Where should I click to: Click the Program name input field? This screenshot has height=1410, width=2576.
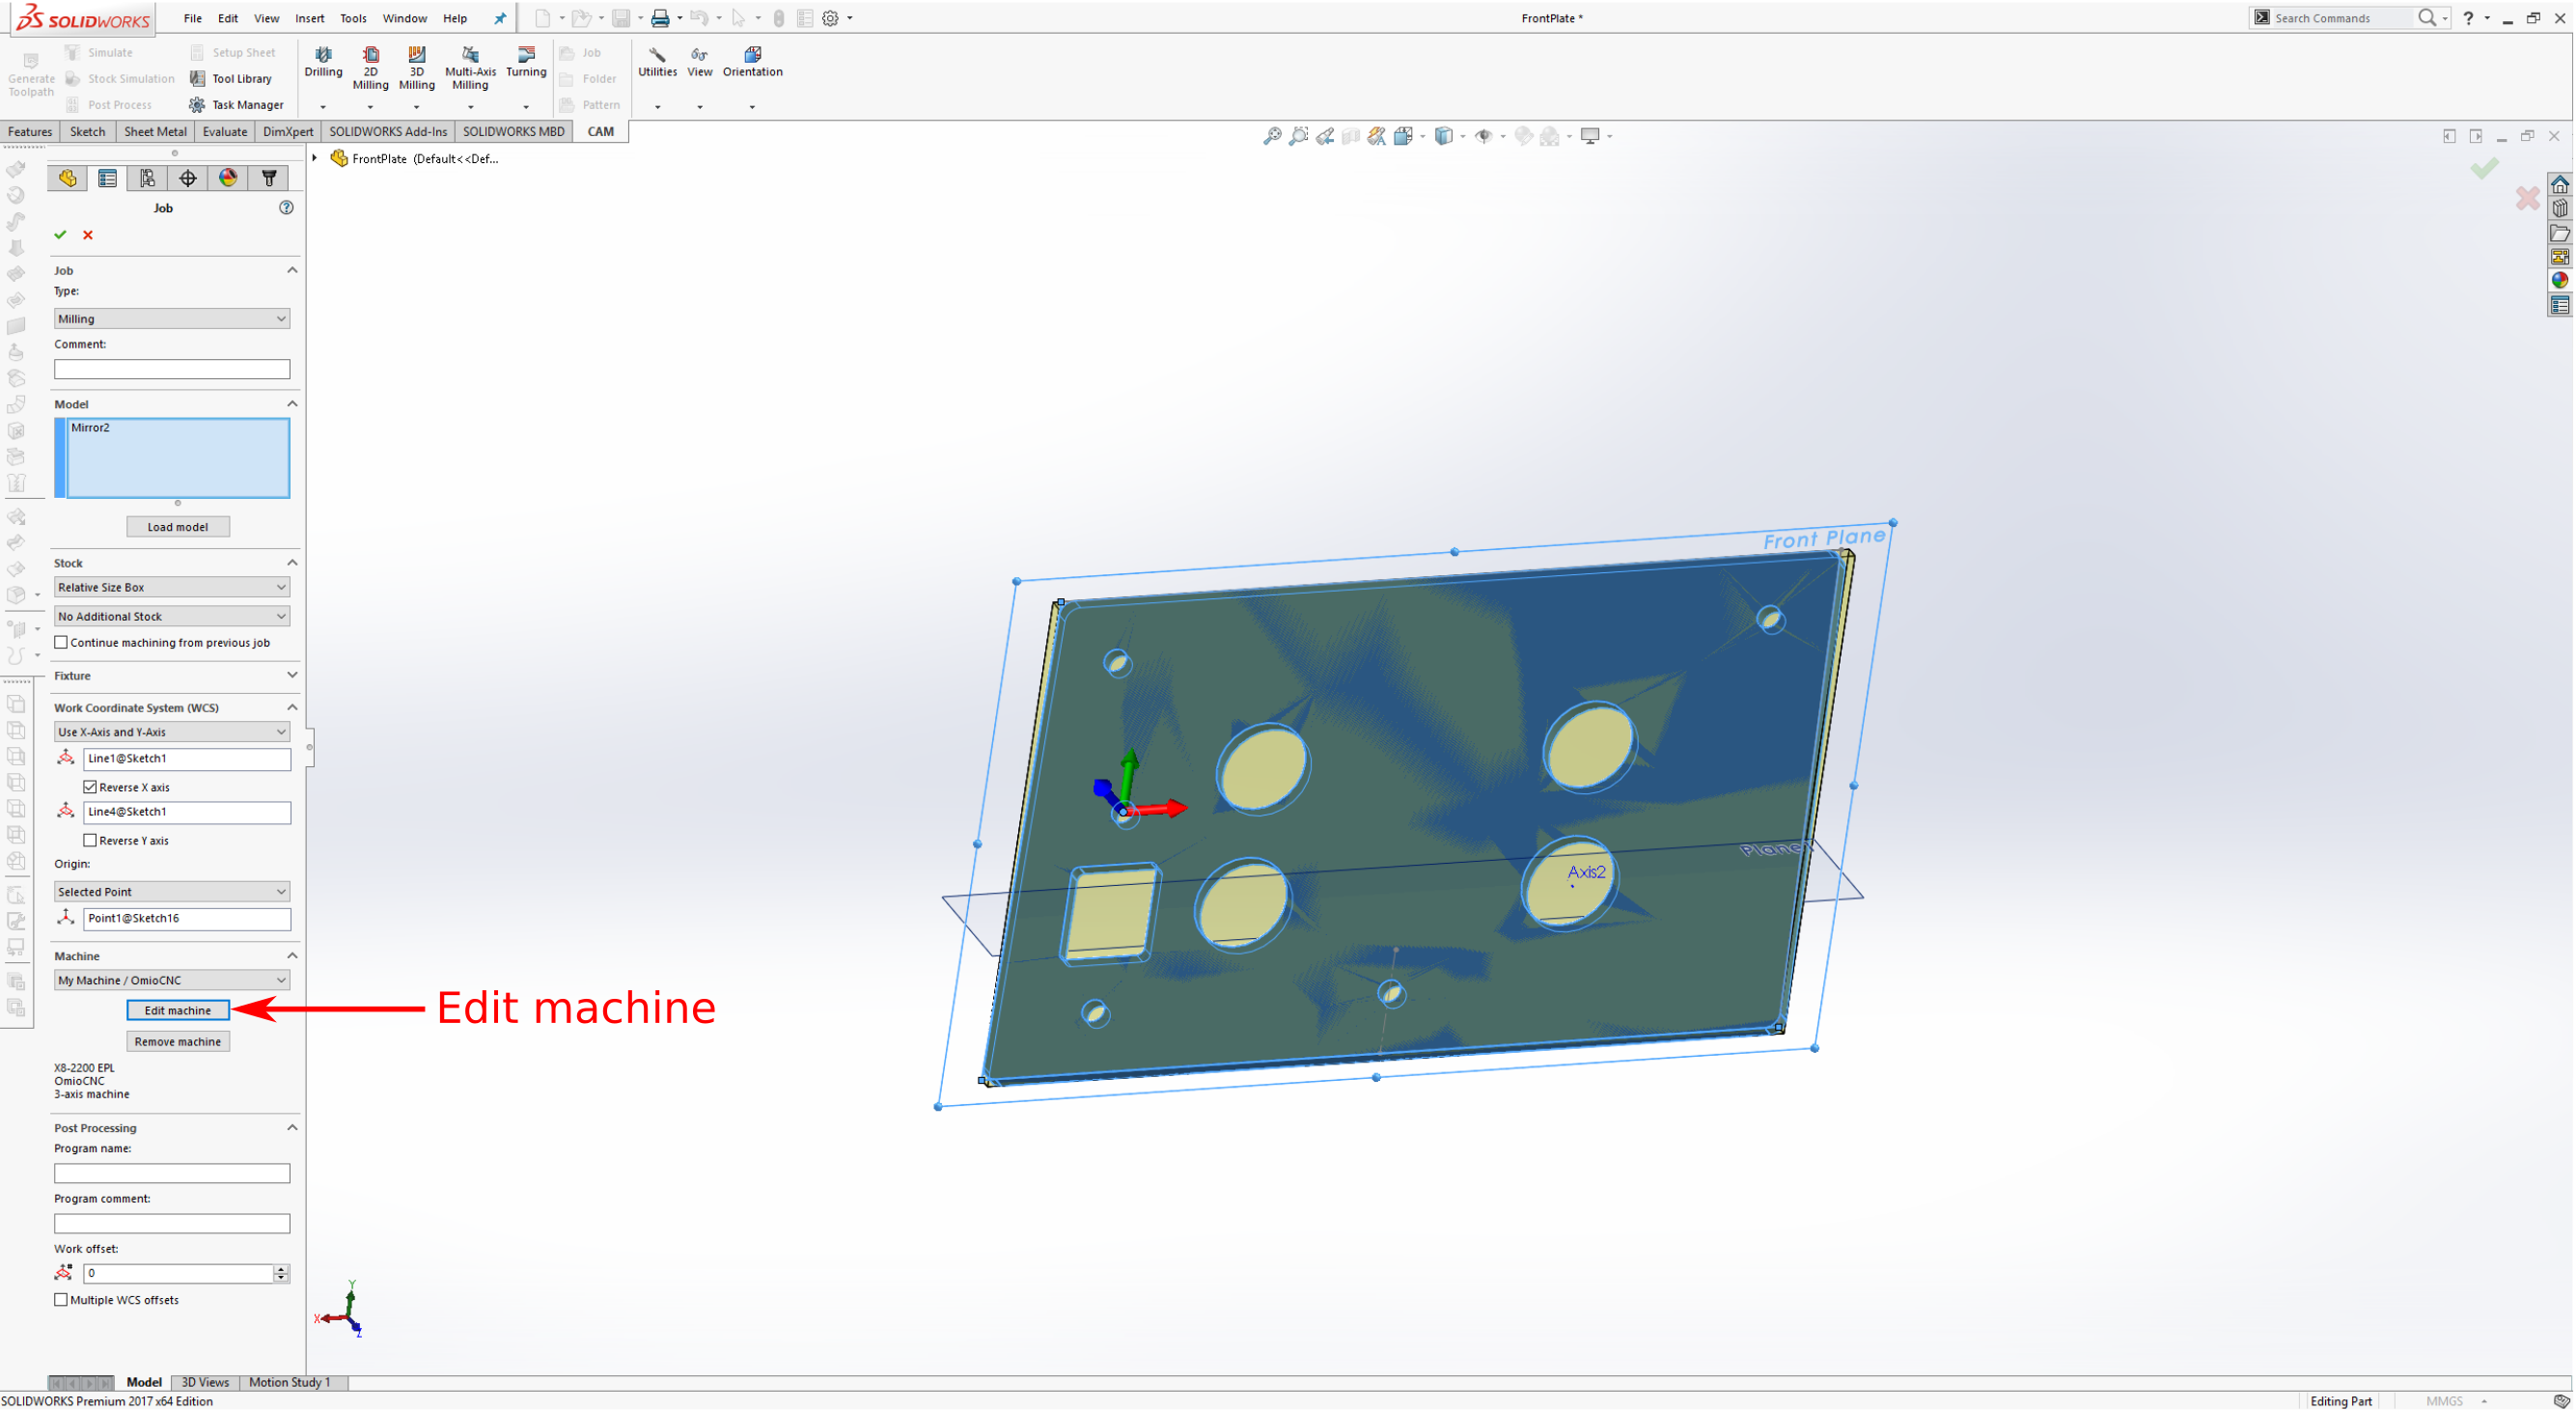click(x=172, y=1173)
